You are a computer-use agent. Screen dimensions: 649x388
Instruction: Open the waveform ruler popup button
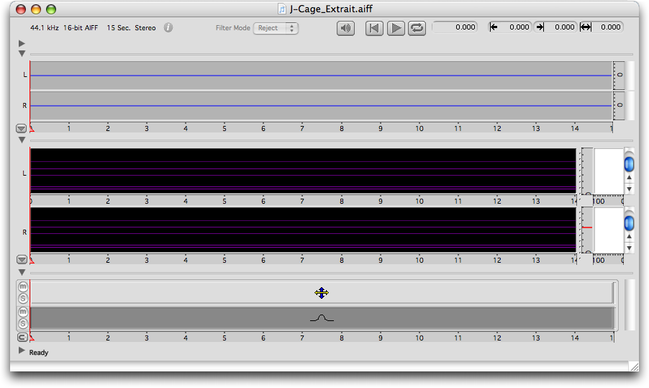22,128
